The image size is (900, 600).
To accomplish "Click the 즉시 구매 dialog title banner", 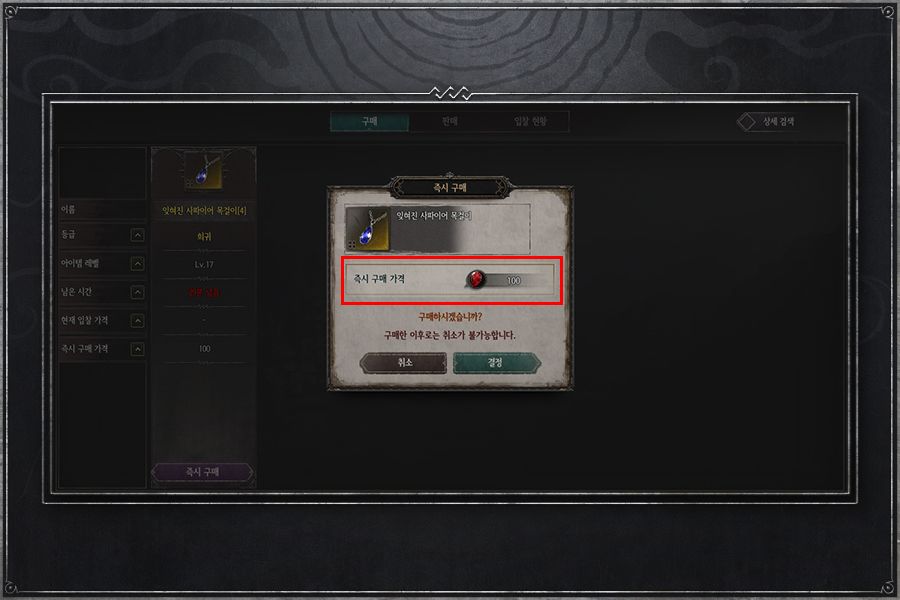I will click(449, 187).
